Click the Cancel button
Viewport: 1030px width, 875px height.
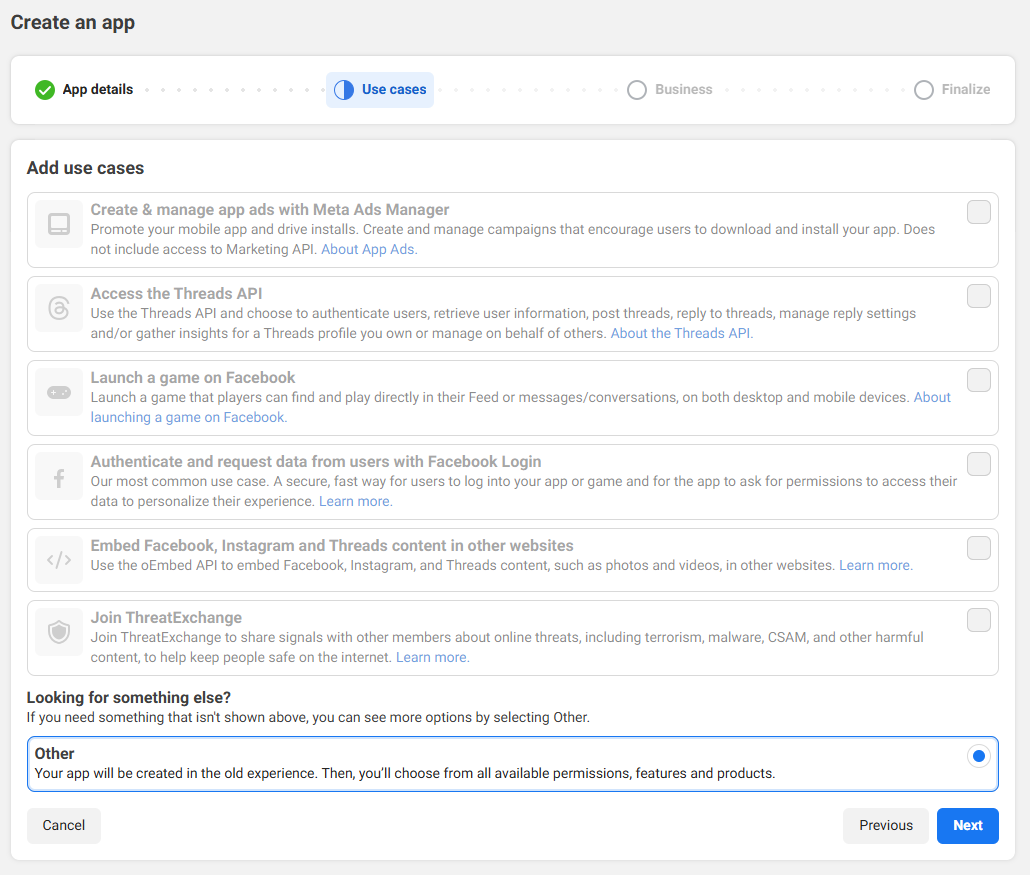pyautogui.click(x=64, y=826)
